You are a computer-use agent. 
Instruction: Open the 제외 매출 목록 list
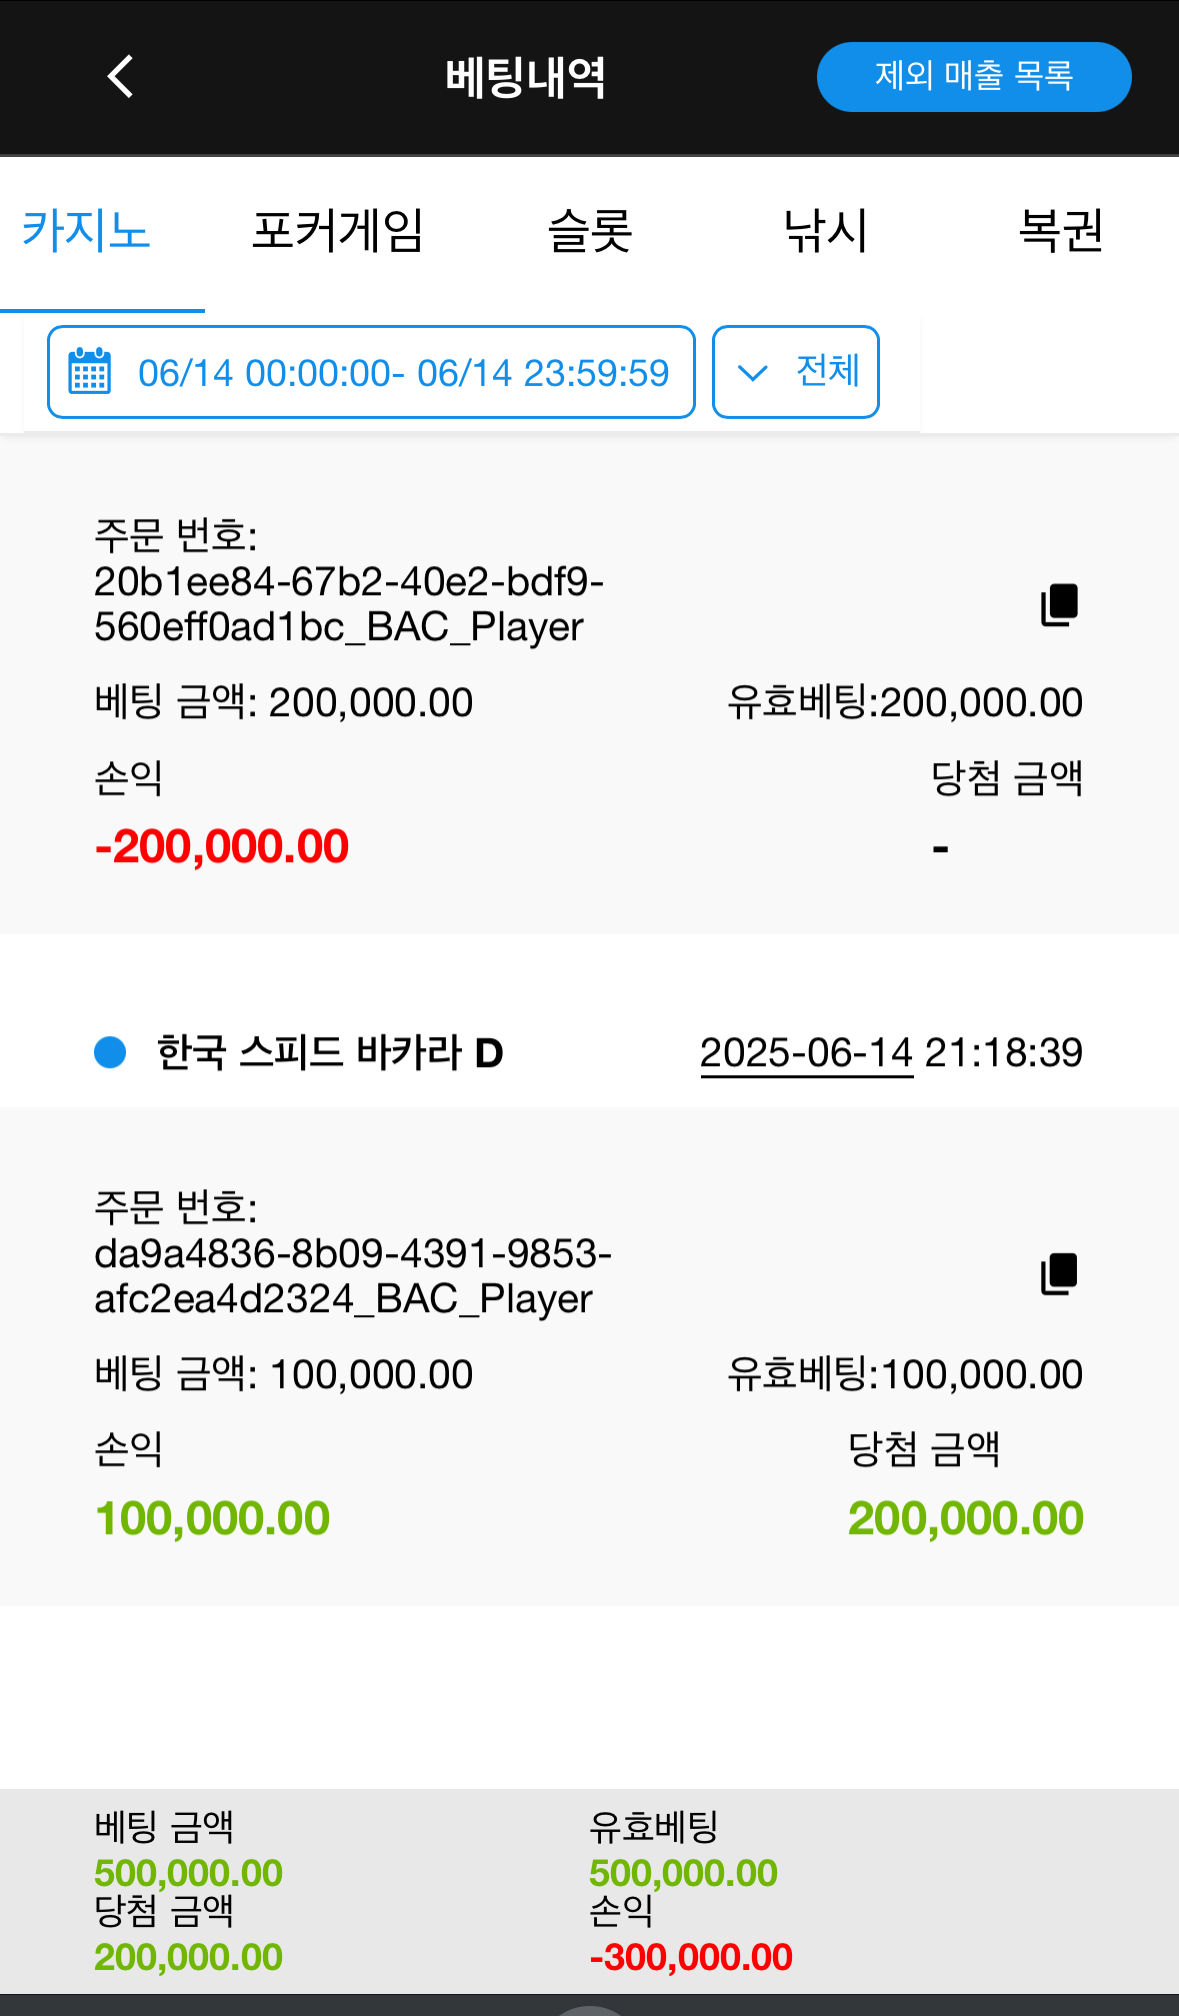point(973,76)
